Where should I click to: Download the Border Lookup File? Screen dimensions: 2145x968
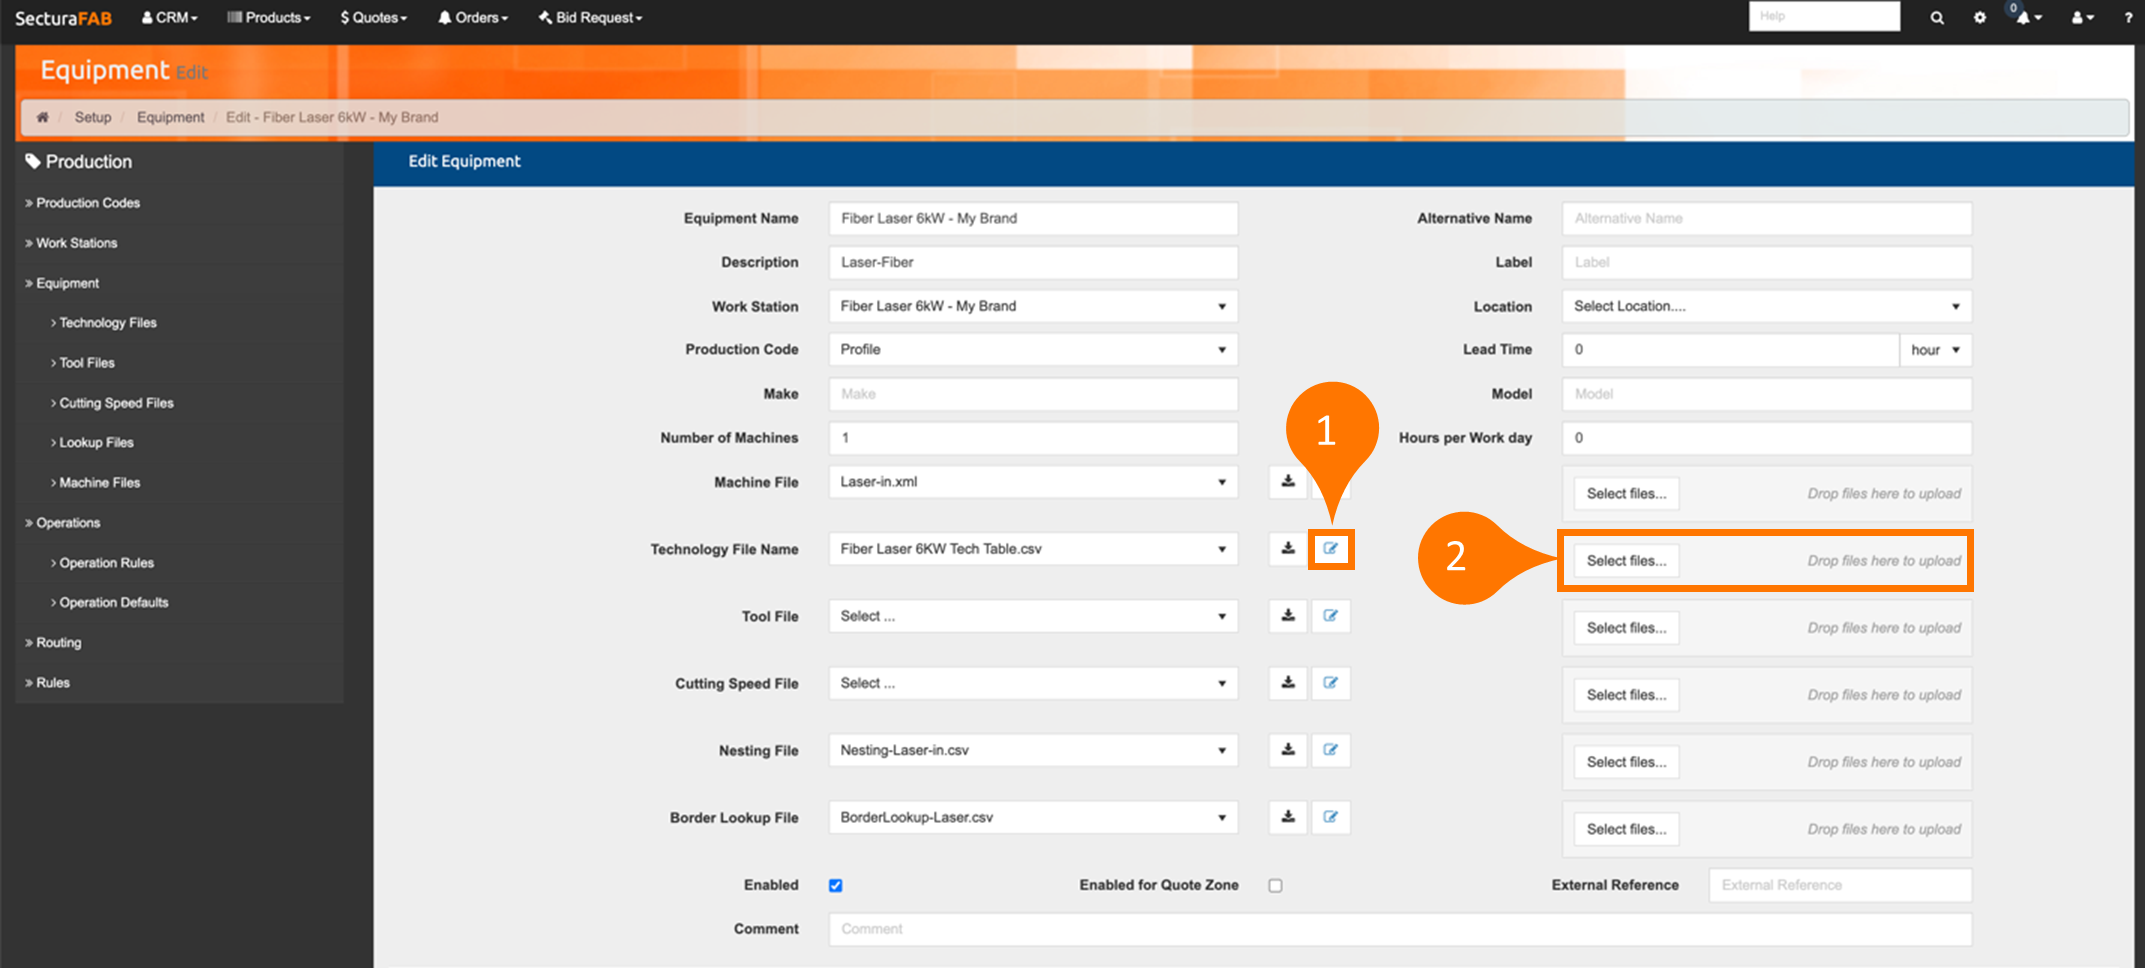tap(1288, 817)
